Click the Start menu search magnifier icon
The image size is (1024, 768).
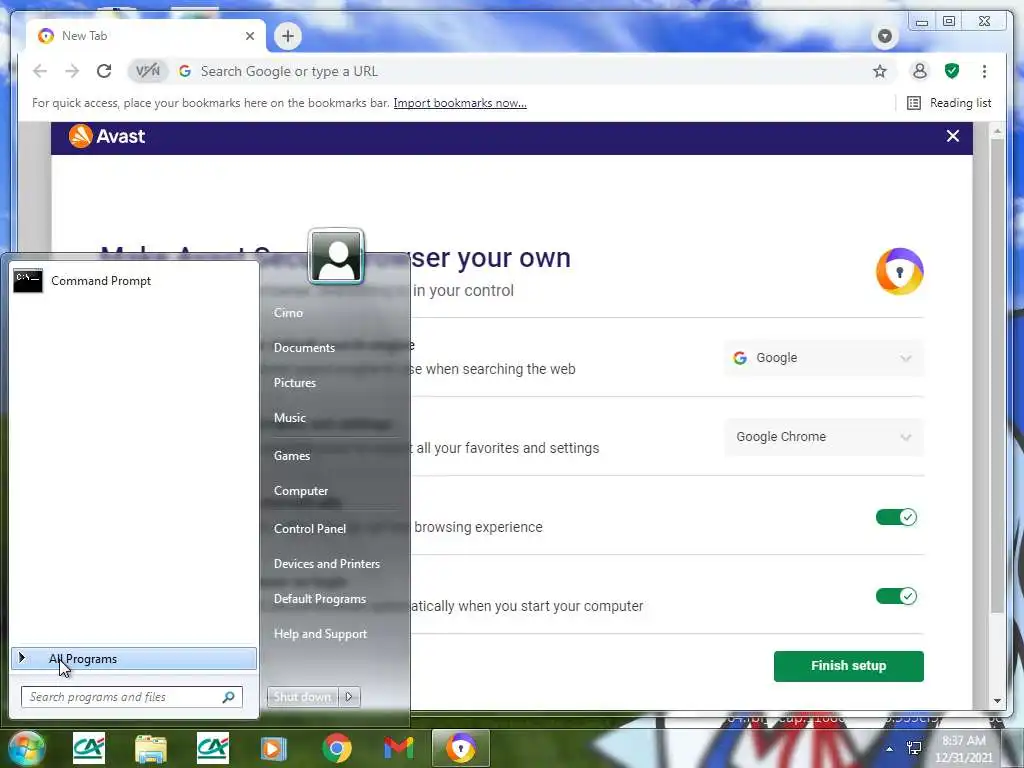point(229,697)
